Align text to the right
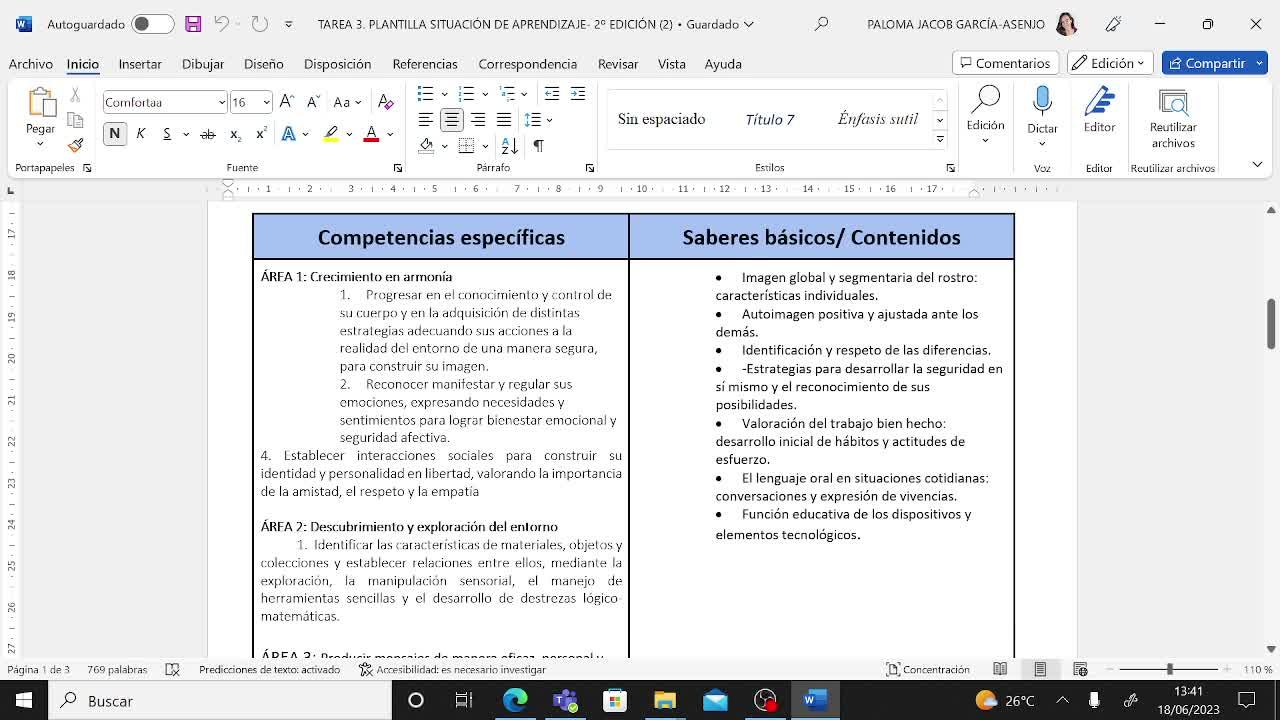The width and height of the screenshot is (1280, 720). pyautogui.click(x=478, y=120)
